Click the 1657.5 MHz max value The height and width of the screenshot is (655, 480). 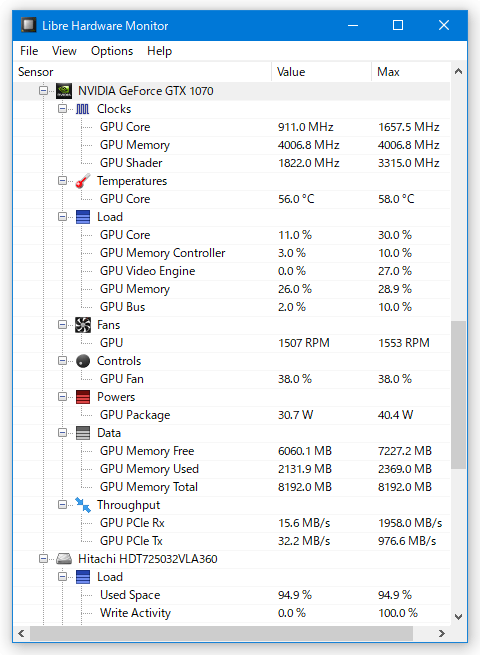click(x=409, y=127)
